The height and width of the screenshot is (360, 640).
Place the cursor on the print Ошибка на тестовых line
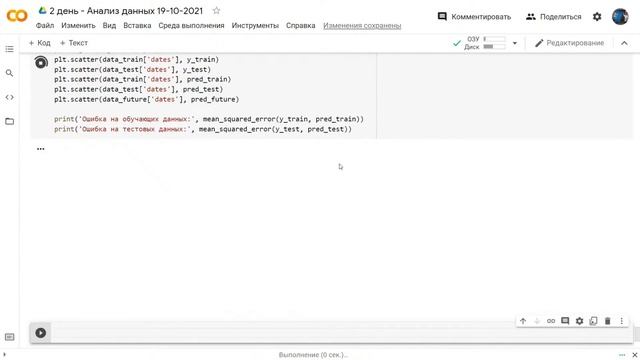203,129
